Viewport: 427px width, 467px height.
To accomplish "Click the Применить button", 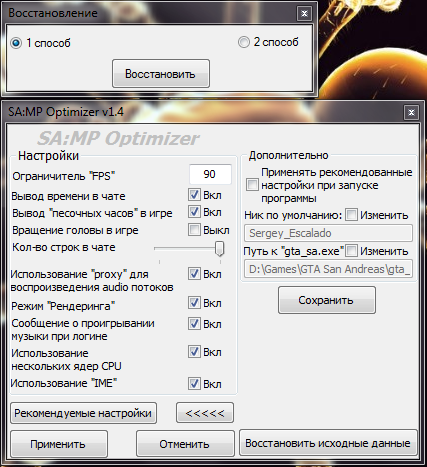I will coord(59,444).
